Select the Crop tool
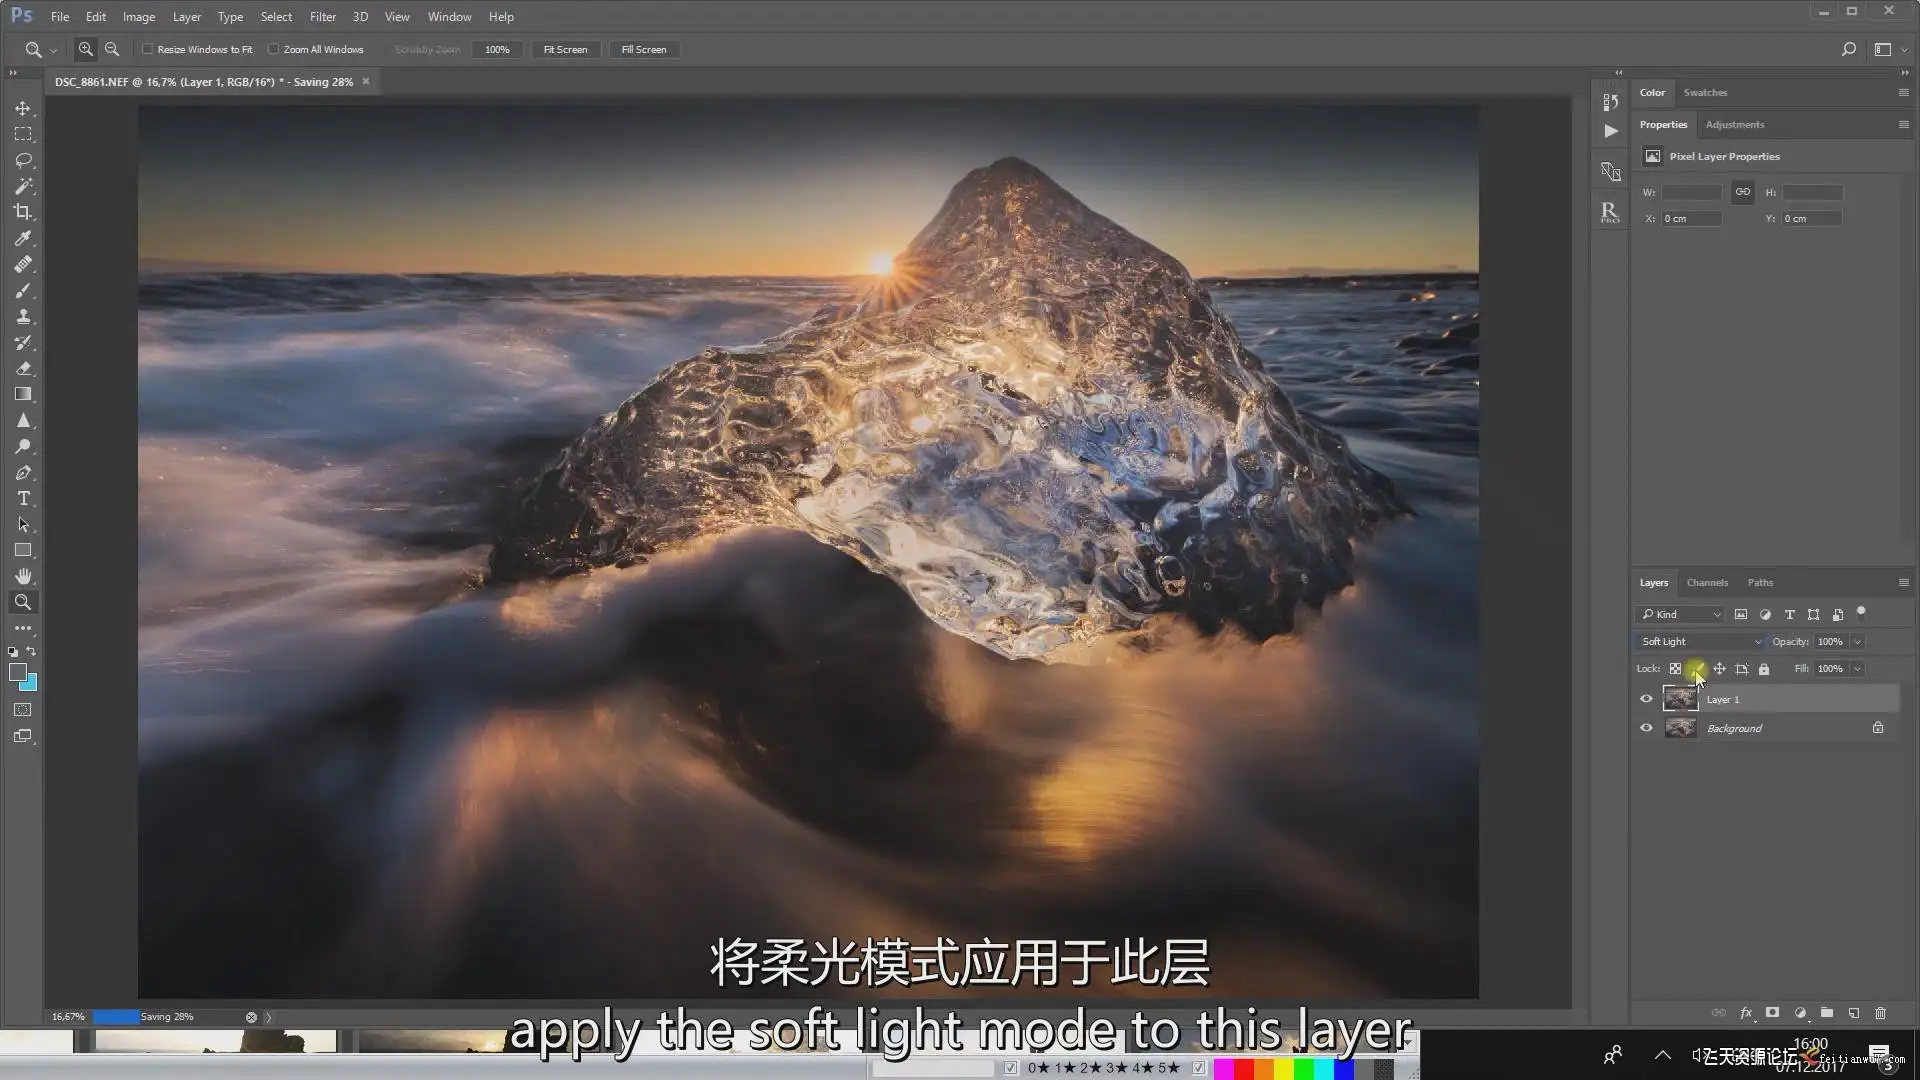The height and width of the screenshot is (1080, 1920). pyautogui.click(x=23, y=212)
